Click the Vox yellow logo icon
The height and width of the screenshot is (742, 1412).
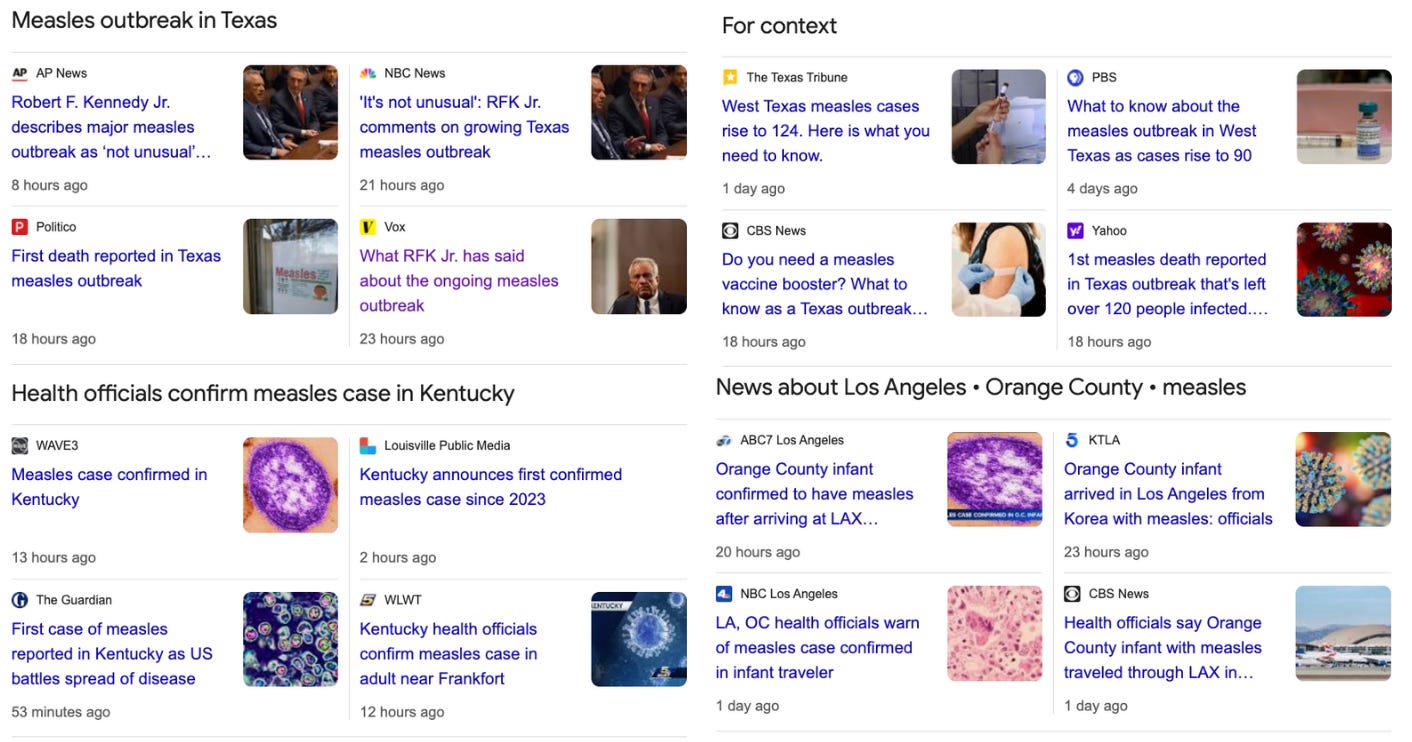click(x=368, y=227)
